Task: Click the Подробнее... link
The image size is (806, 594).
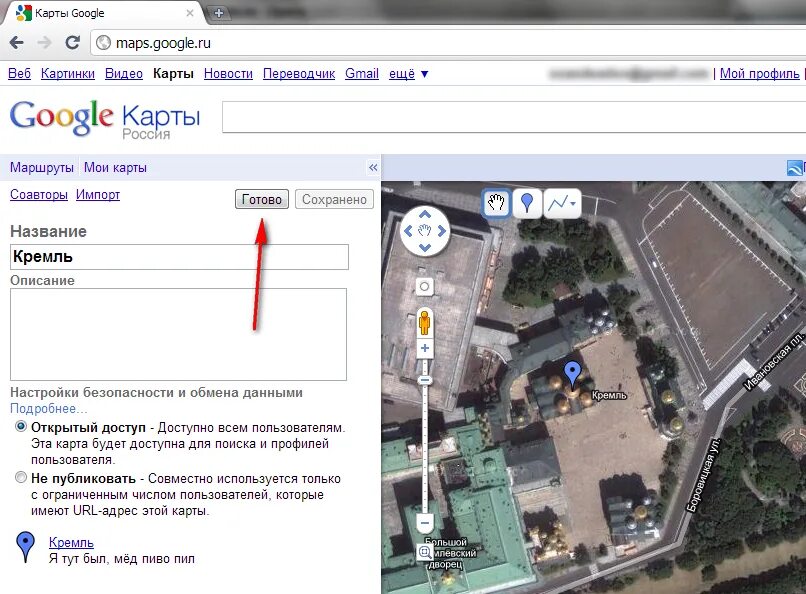Action: (x=49, y=409)
